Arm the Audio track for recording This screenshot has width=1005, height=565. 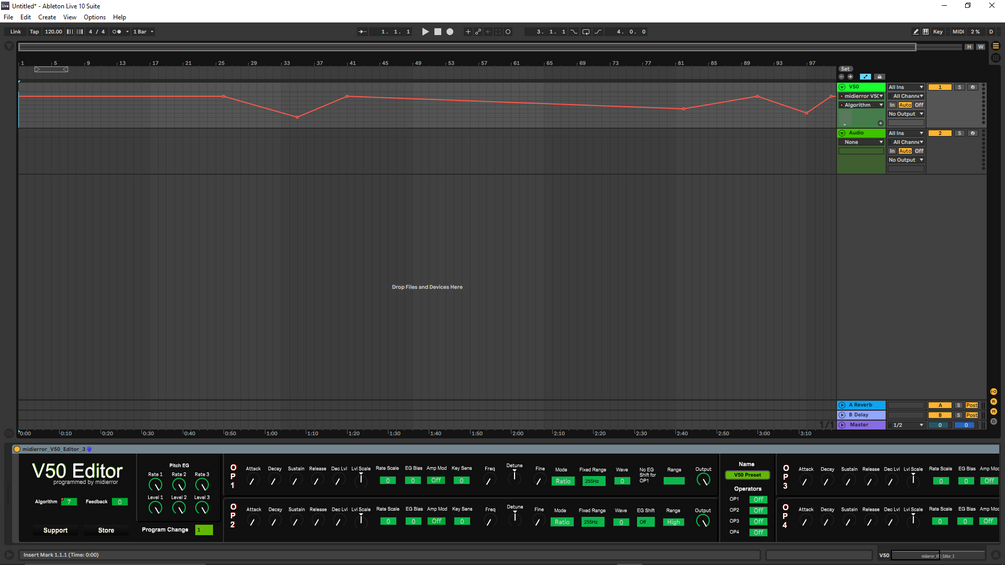click(x=973, y=133)
